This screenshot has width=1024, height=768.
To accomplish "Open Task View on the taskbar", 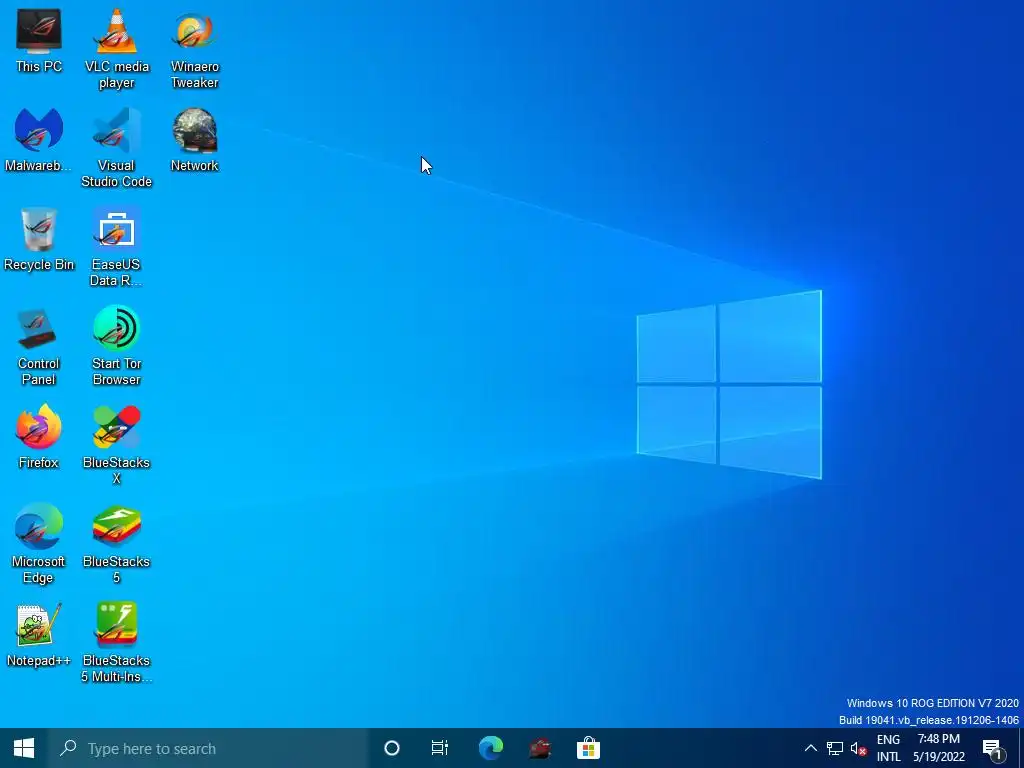I will (440, 748).
